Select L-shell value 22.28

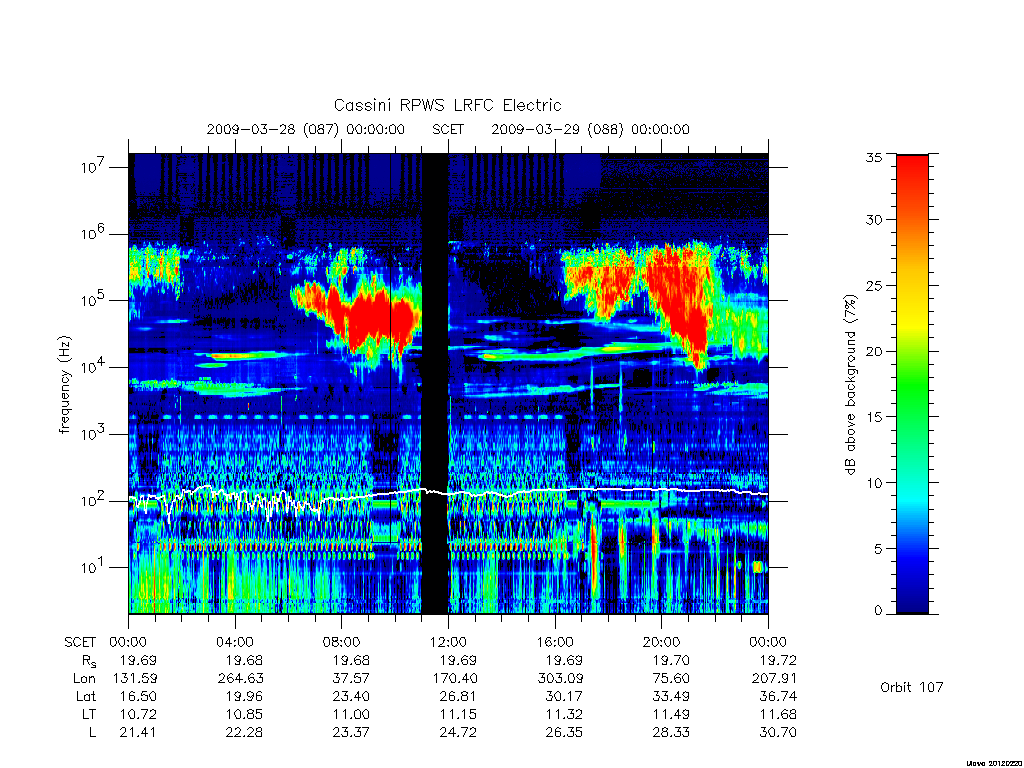(244, 732)
